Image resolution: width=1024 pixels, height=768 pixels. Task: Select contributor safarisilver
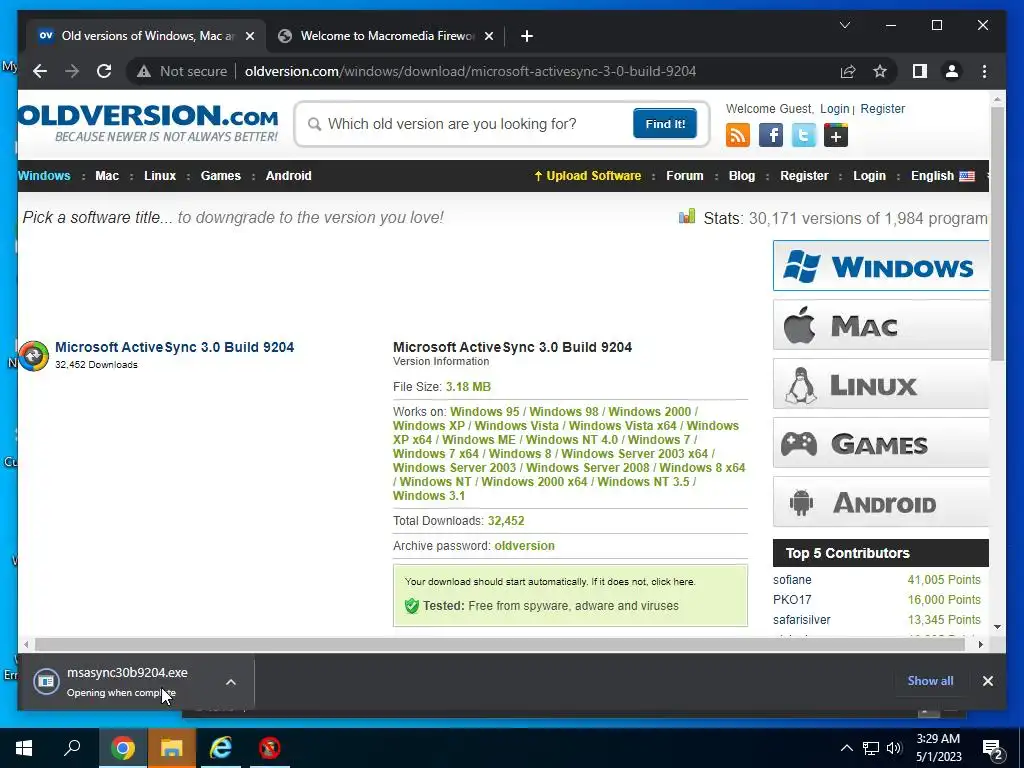pyautogui.click(x=801, y=620)
